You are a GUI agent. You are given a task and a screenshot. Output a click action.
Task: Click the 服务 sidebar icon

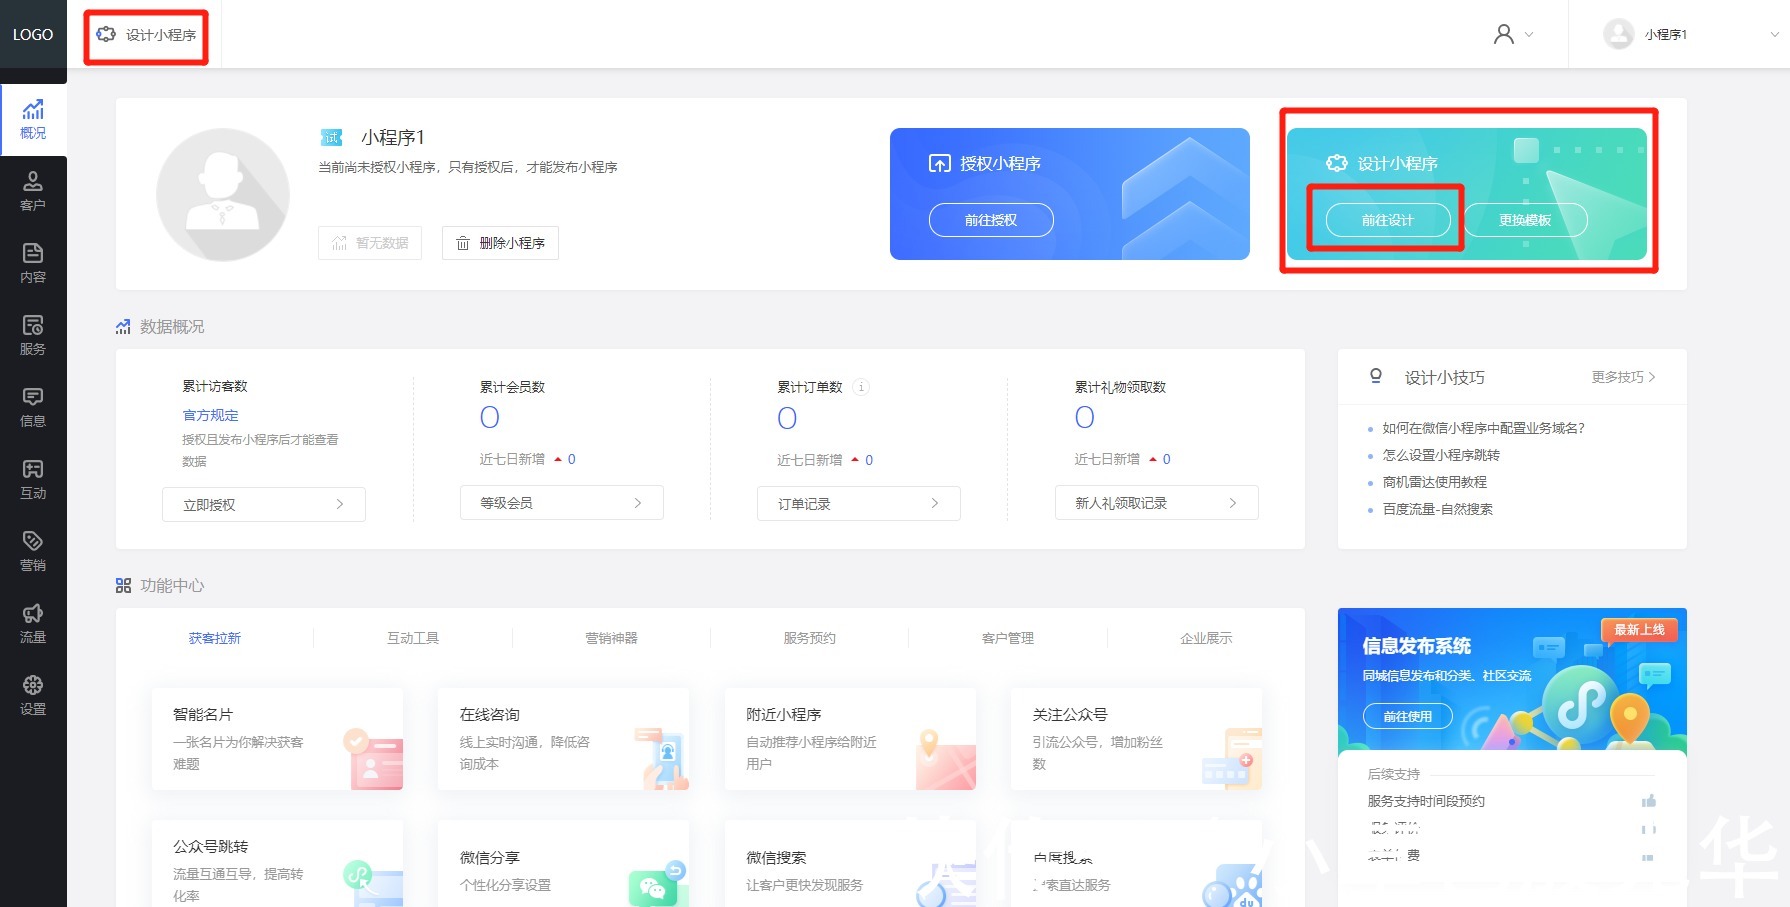click(x=33, y=334)
